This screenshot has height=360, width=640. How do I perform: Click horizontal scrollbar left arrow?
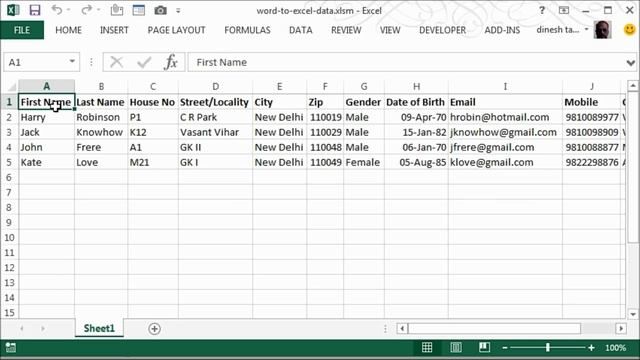402,329
